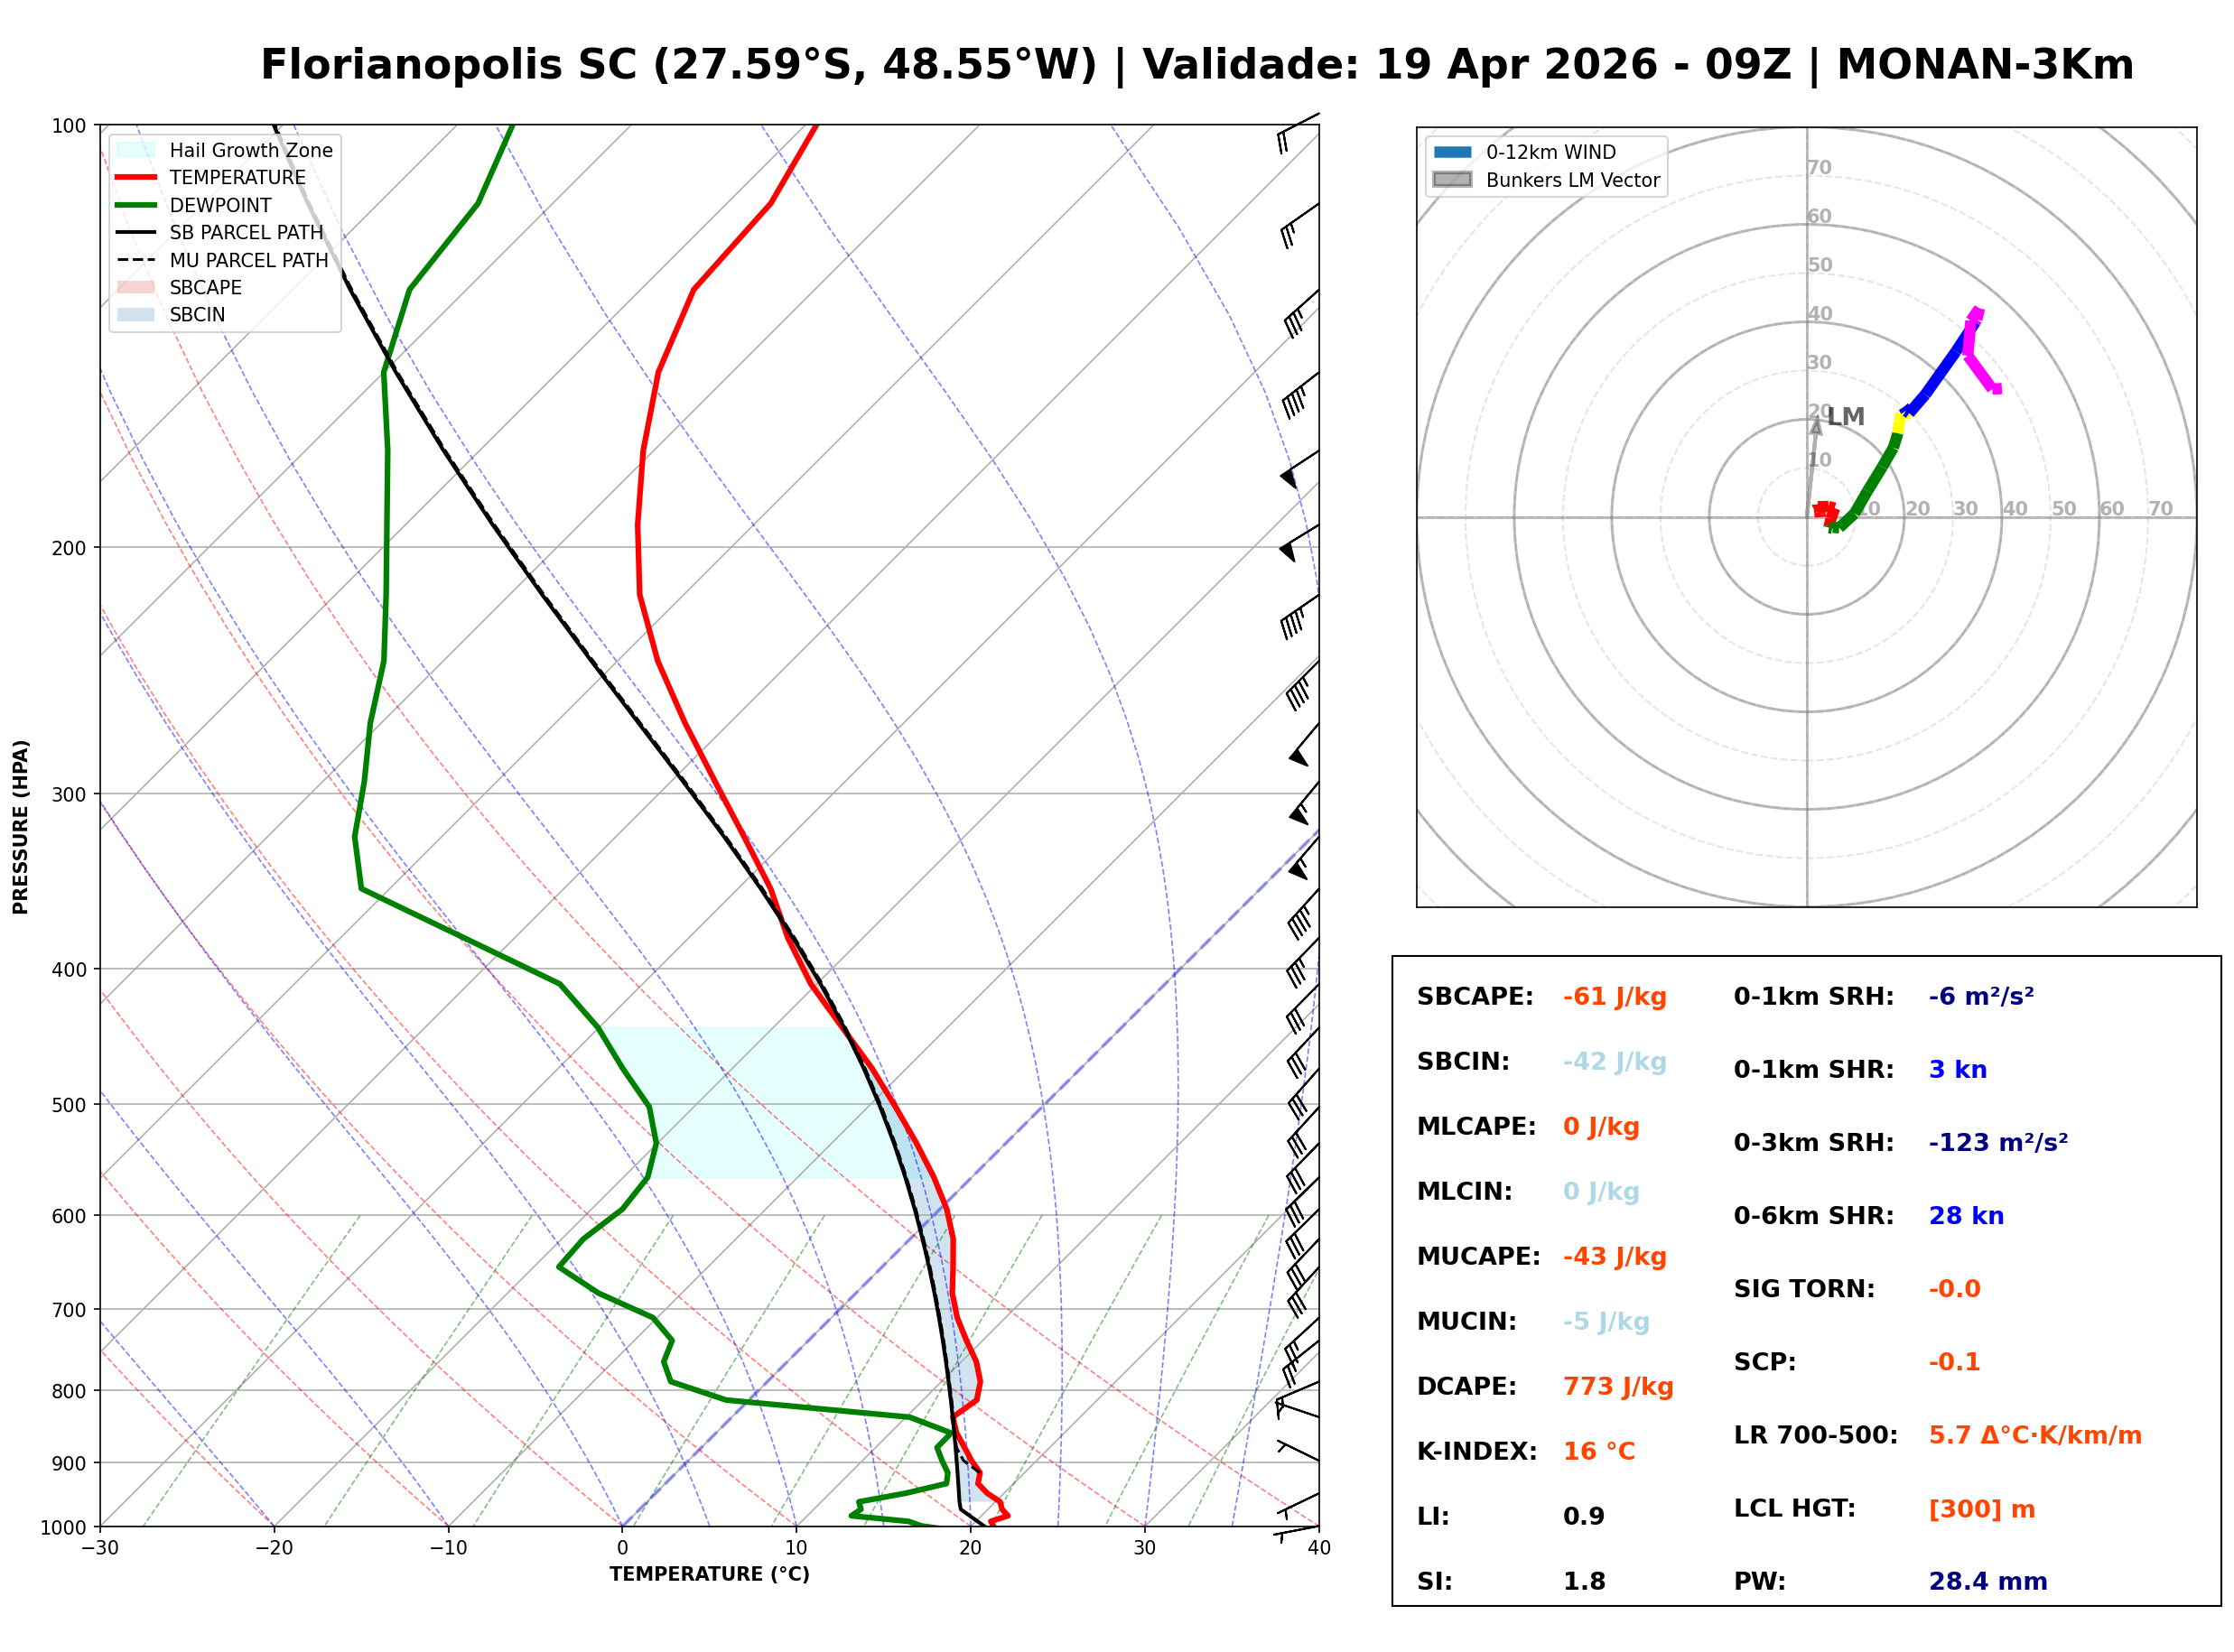Click the Hail Growth Zone legend swatch
Screen dimensions: 2234x1652
point(136,150)
